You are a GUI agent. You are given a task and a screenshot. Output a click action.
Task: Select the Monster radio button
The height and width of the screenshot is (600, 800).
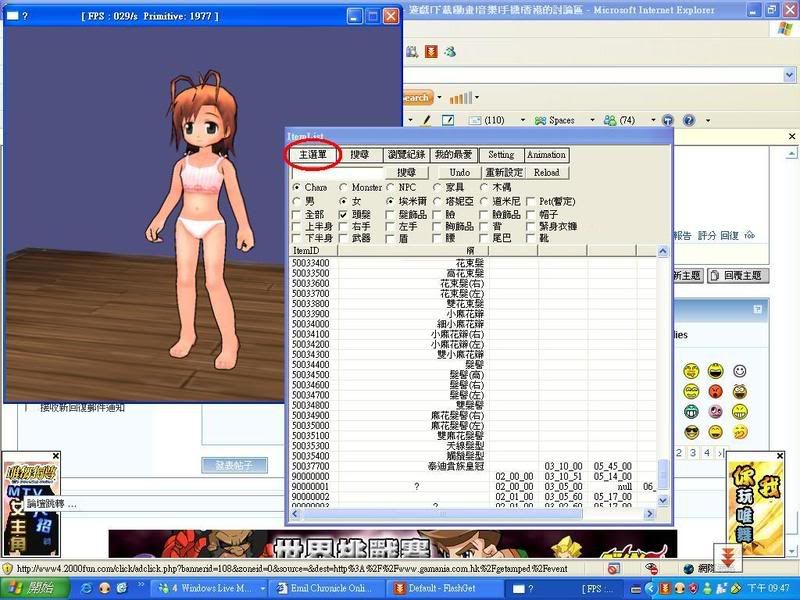344,187
